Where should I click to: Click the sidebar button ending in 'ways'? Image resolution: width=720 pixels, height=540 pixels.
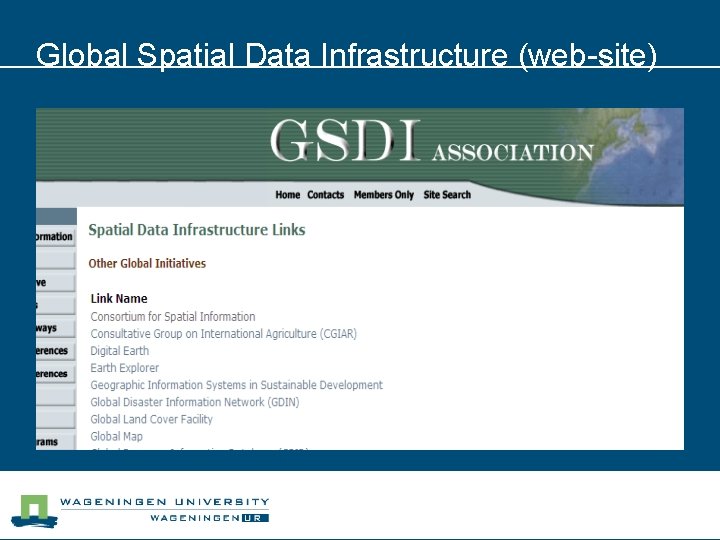[x=56, y=328]
